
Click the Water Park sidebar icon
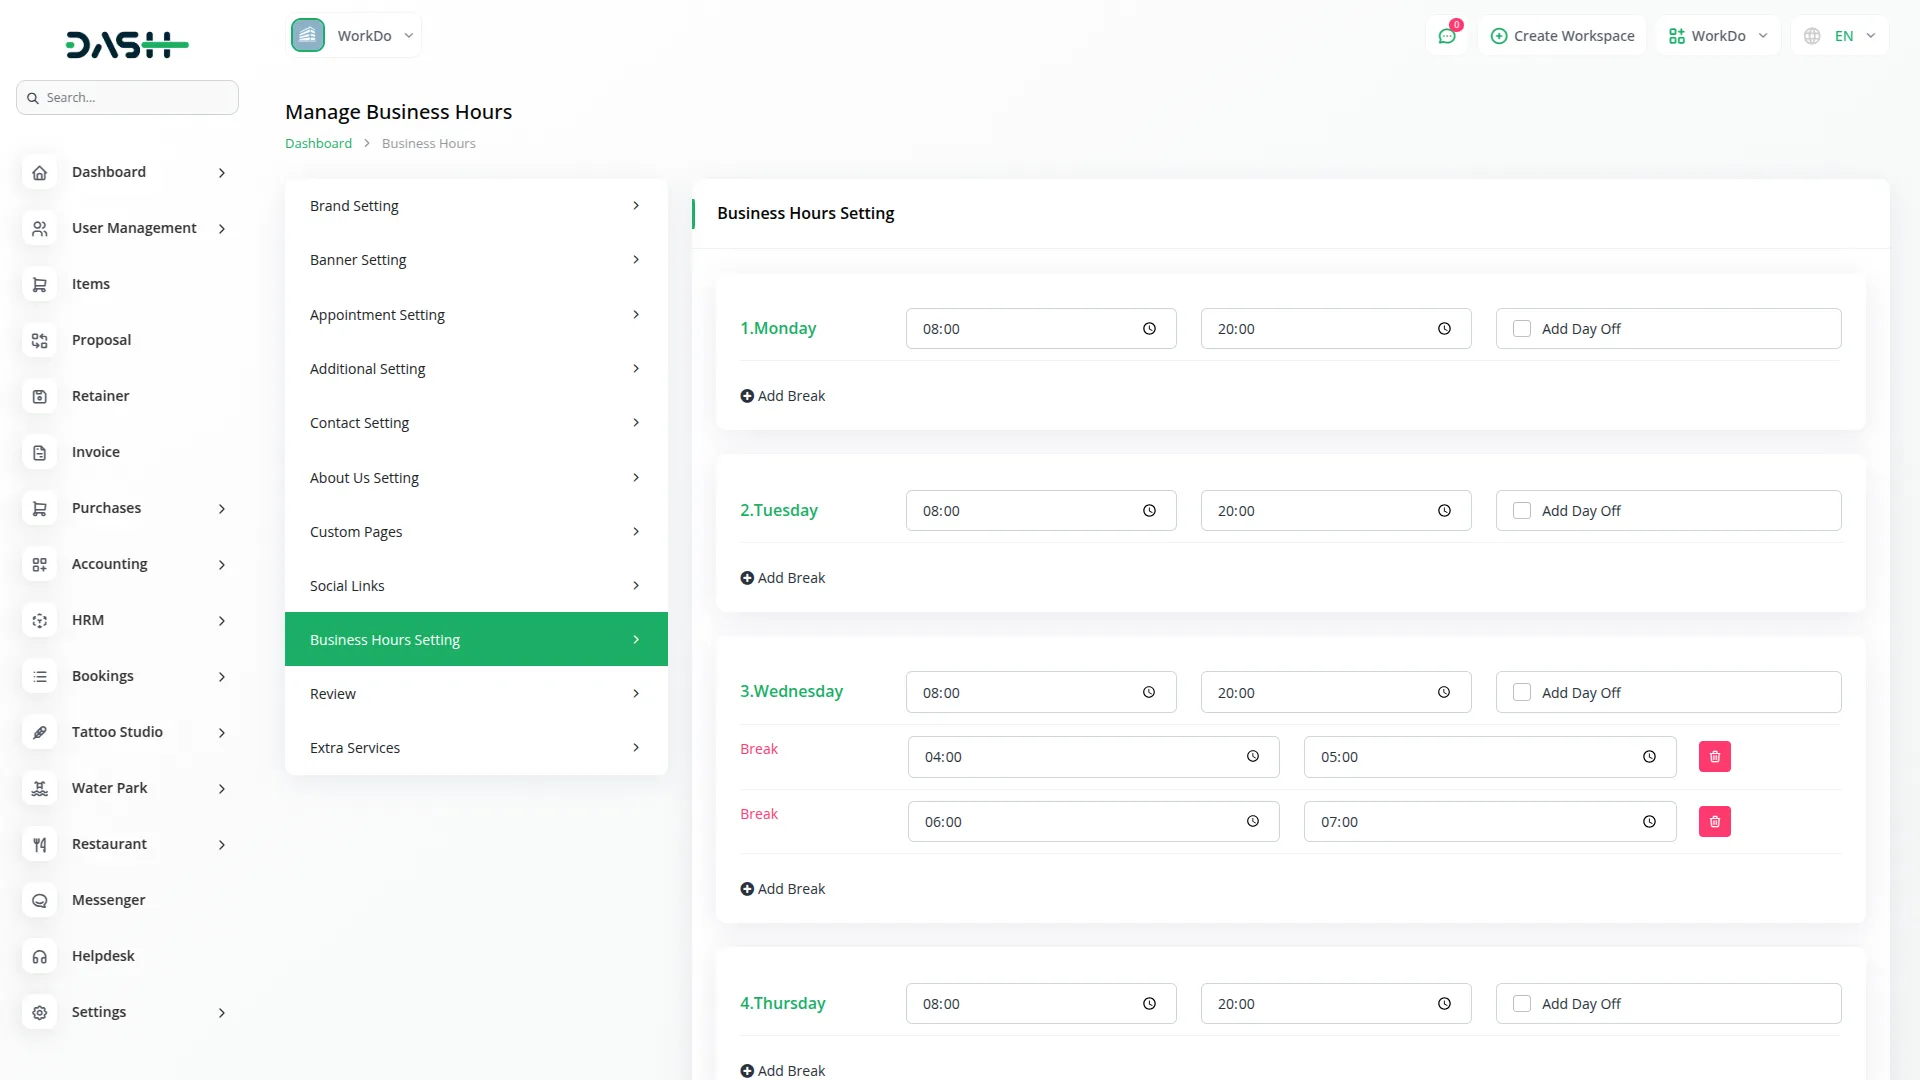[x=40, y=788]
